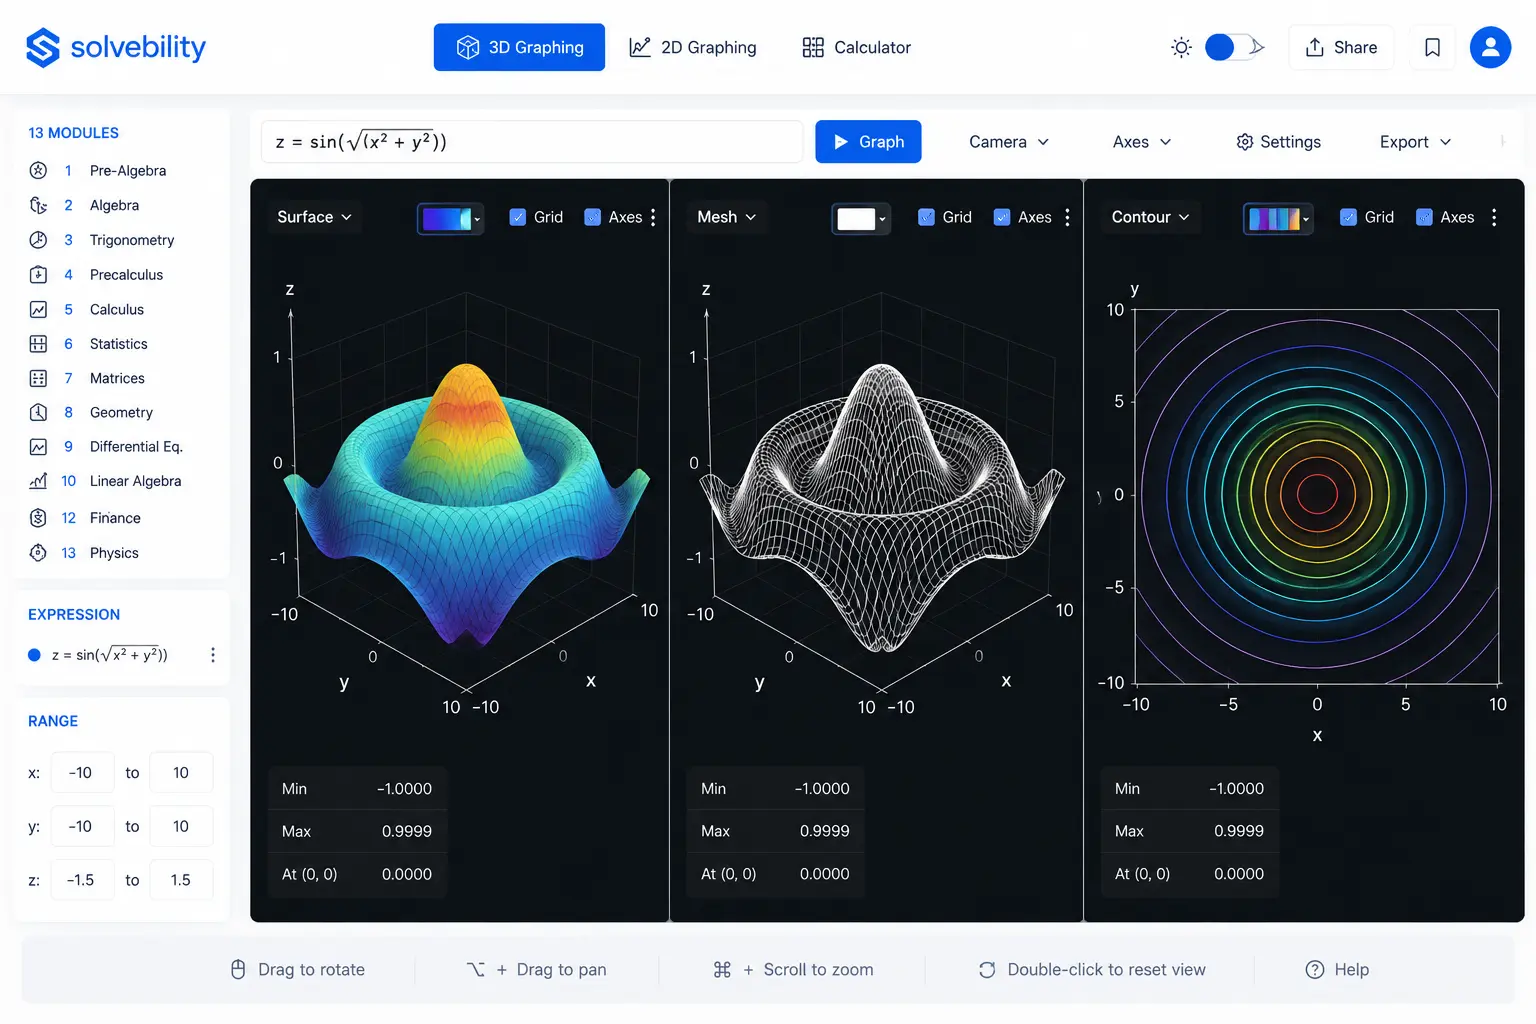Open Mesh panel three-dot menu
Viewport: 1536px width, 1024px height.
tap(1067, 217)
